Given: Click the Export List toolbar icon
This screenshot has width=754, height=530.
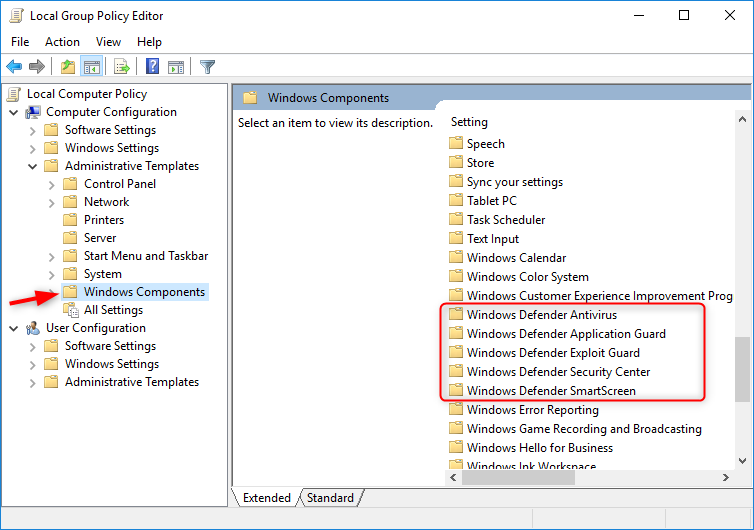Looking at the screenshot, I should (x=122, y=67).
